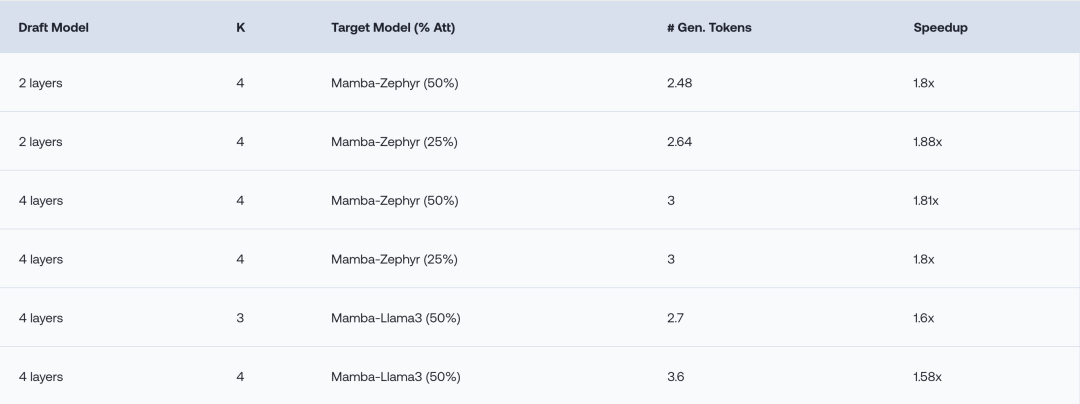1080x404 pixels.
Task: Click Mamba-Llama3 (50%) in the K=3 row
Action: tap(395, 318)
